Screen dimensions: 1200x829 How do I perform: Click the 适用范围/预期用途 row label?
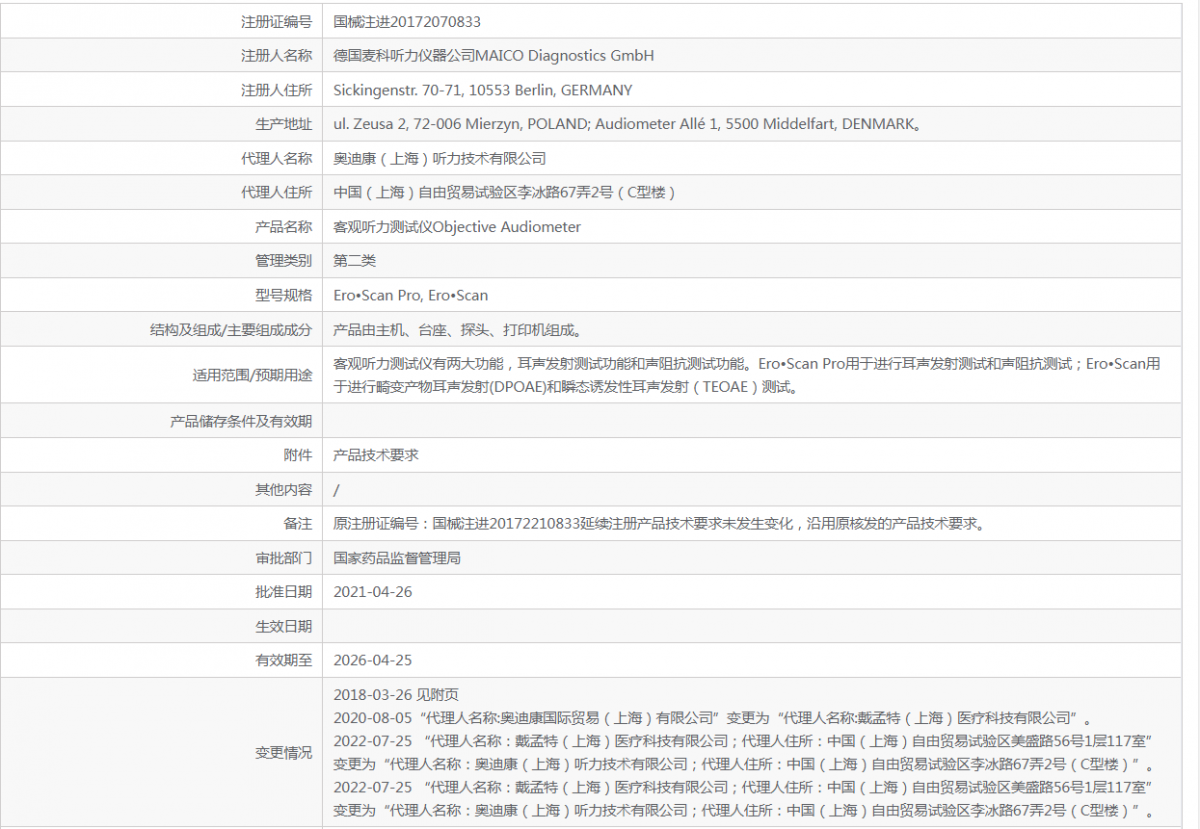click(x=252, y=375)
